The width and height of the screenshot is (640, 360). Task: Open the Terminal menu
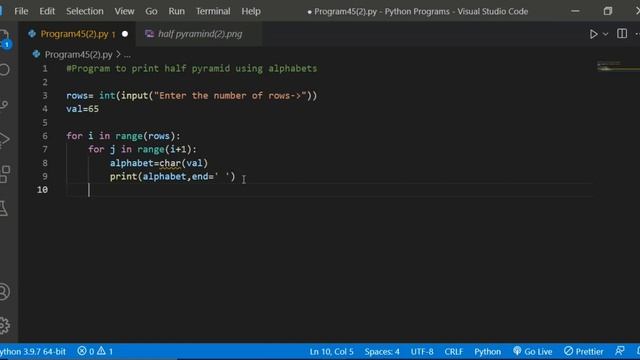213,11
